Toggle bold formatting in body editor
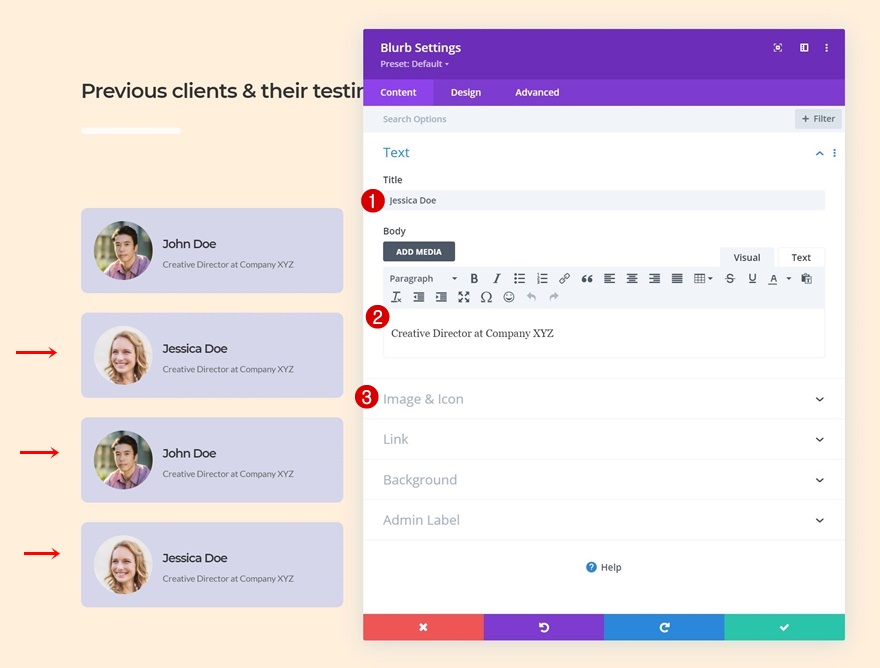Image resolution: width=880 pixels, height=668 pixels. click(474, 278)
